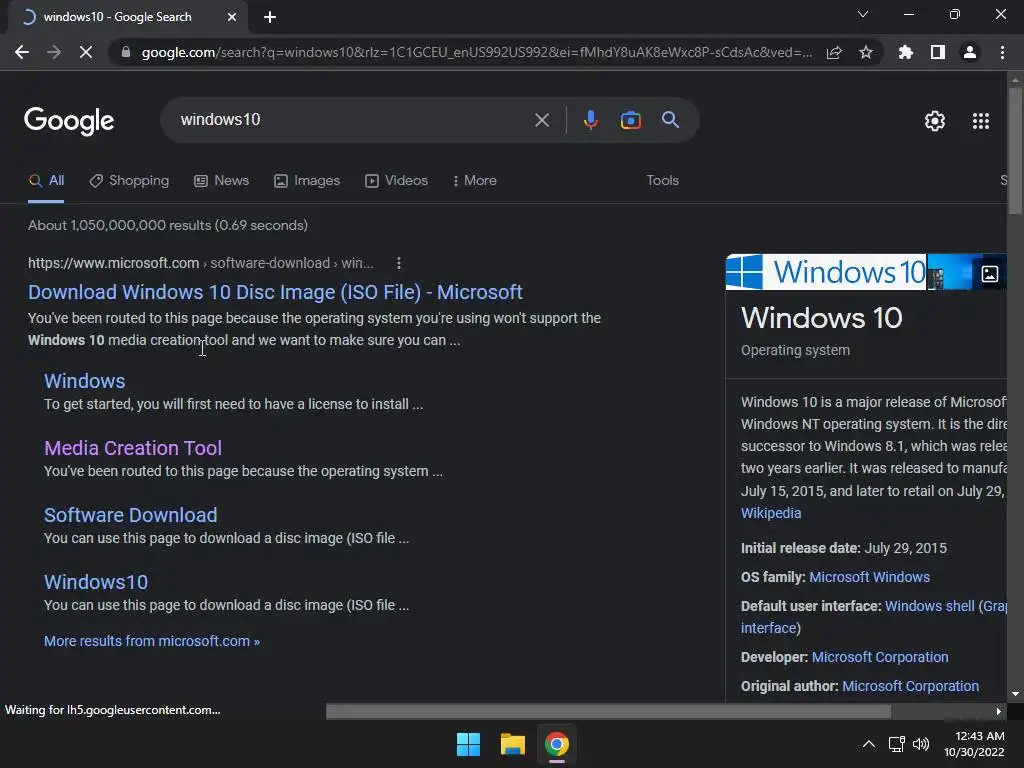View site information via the lock icon

coord(126,52)
